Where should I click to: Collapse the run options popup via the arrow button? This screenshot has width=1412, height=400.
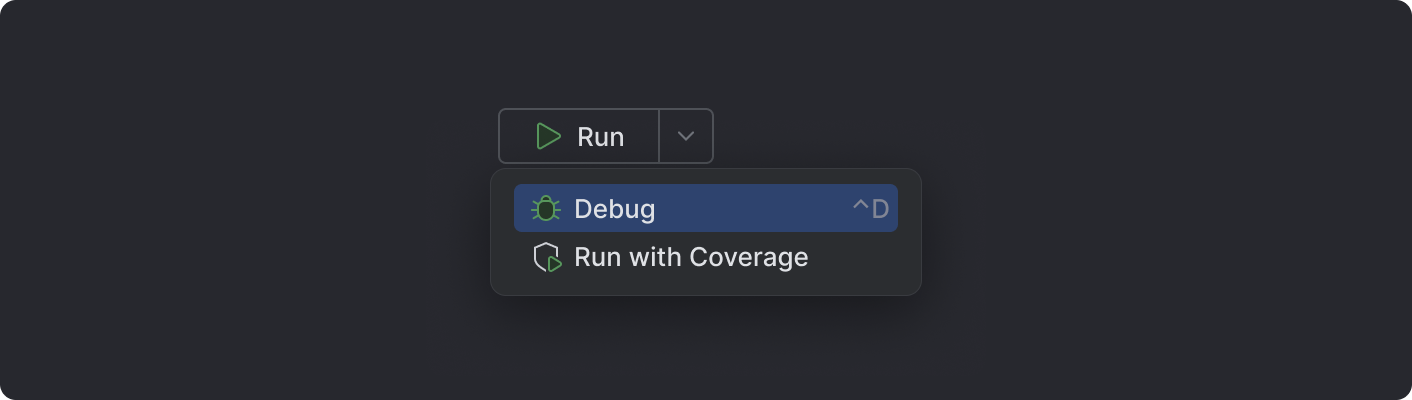click(x=686, y=136)
